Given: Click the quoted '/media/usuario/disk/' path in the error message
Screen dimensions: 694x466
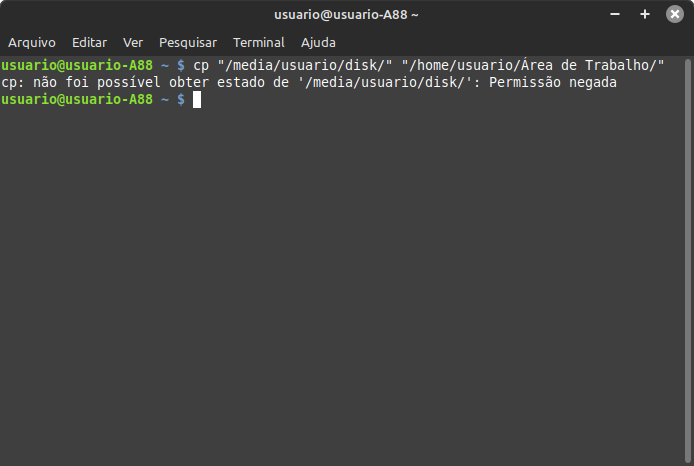Looking at the screenshot, I should click(385, 82).
